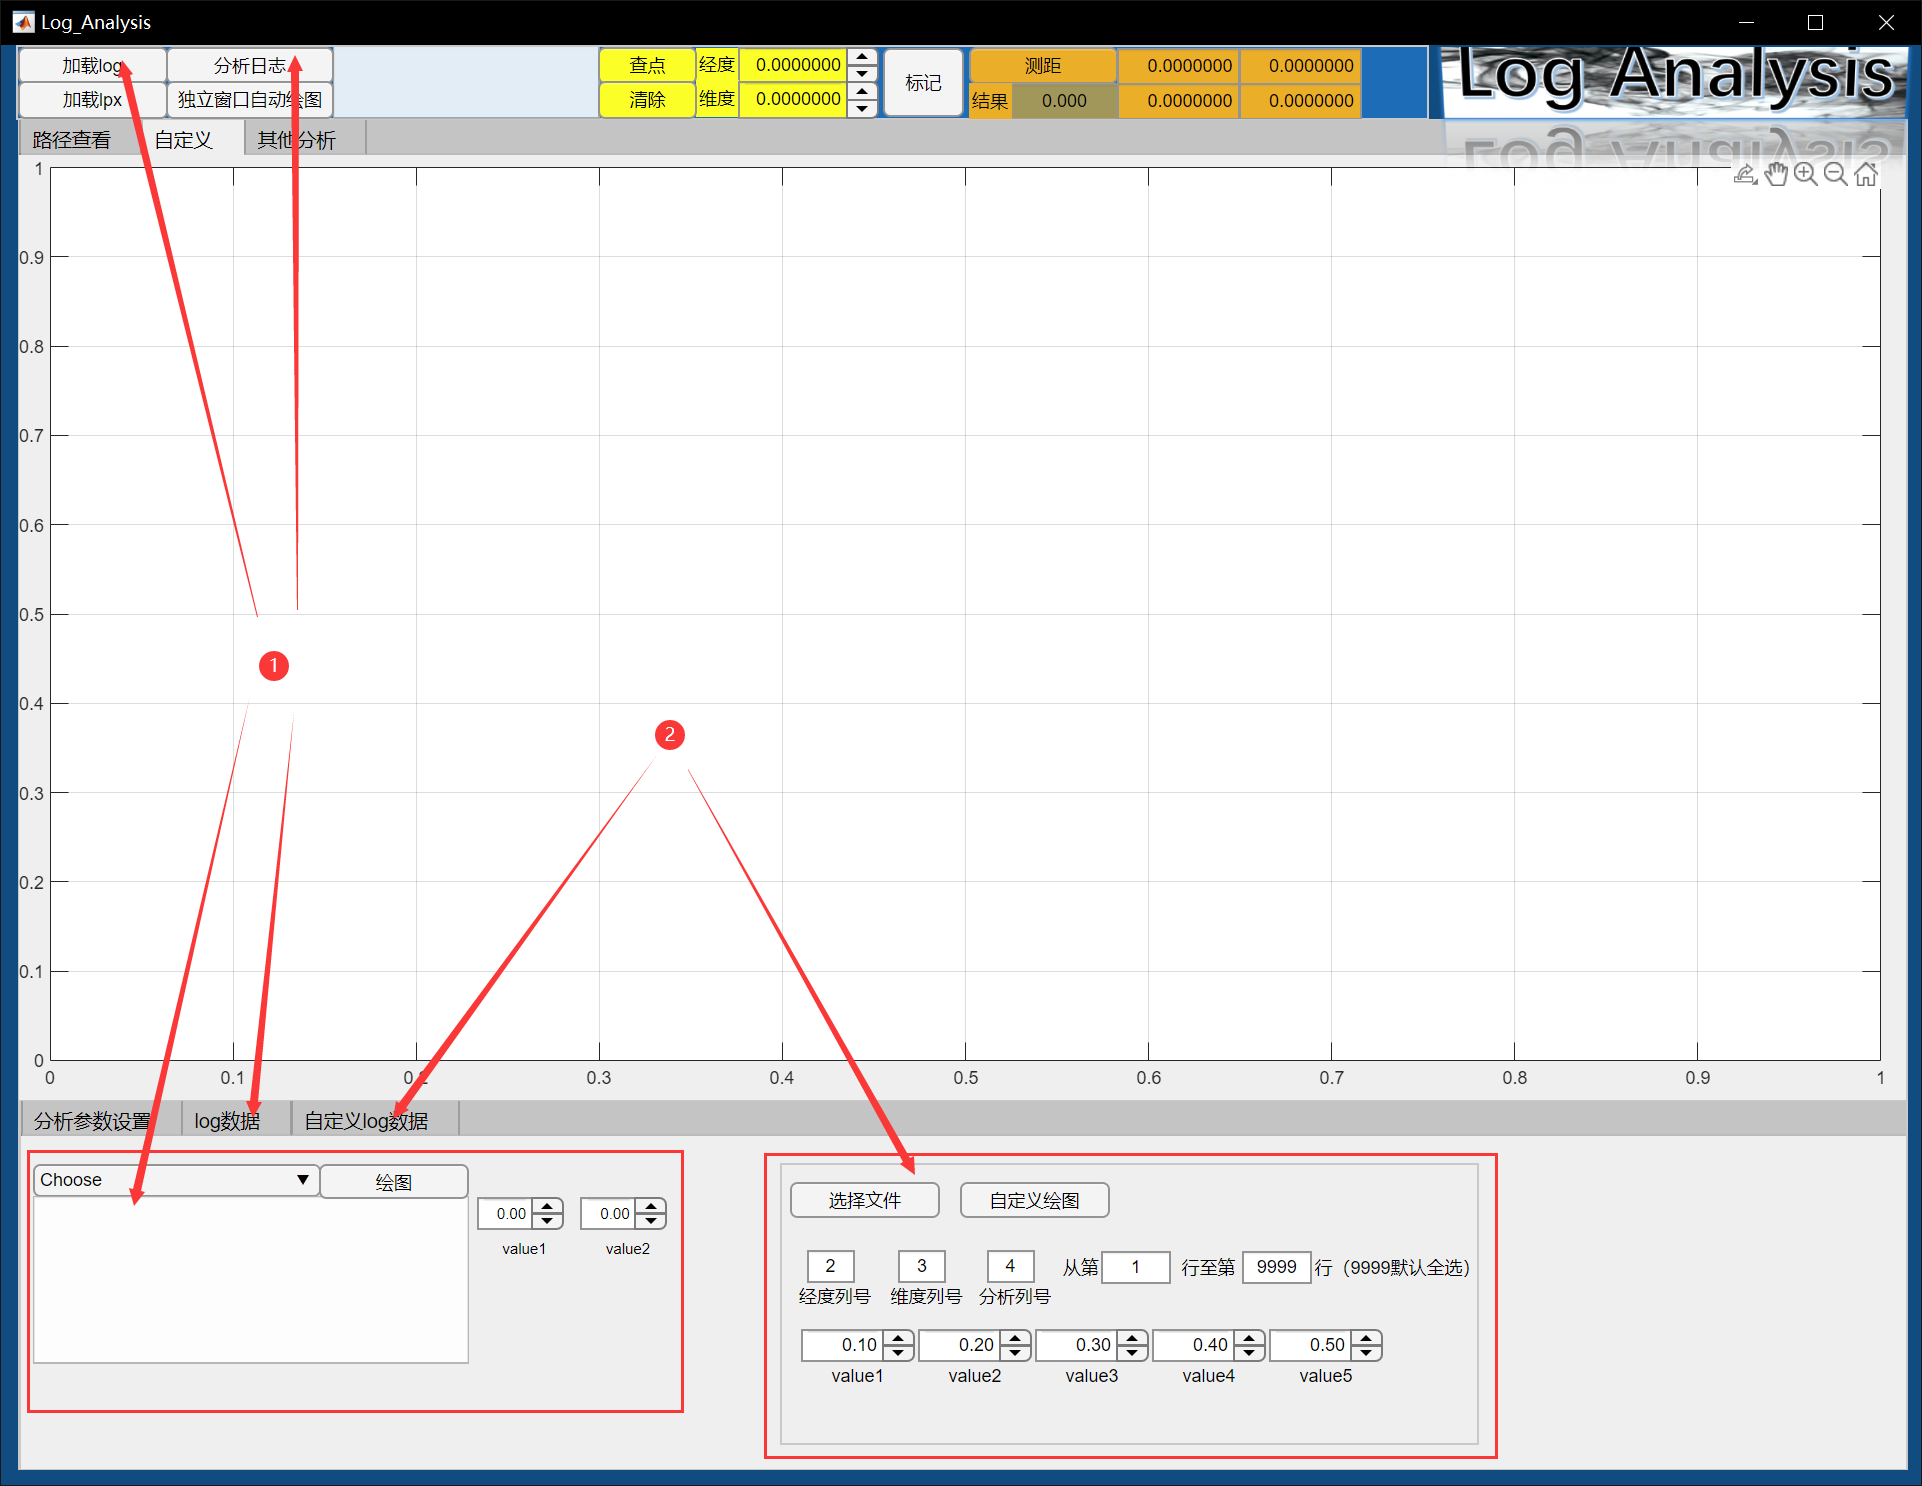Activate the pan hand tool
The width and height of the screenshot is (1922, 1486).
point(1776,175)
